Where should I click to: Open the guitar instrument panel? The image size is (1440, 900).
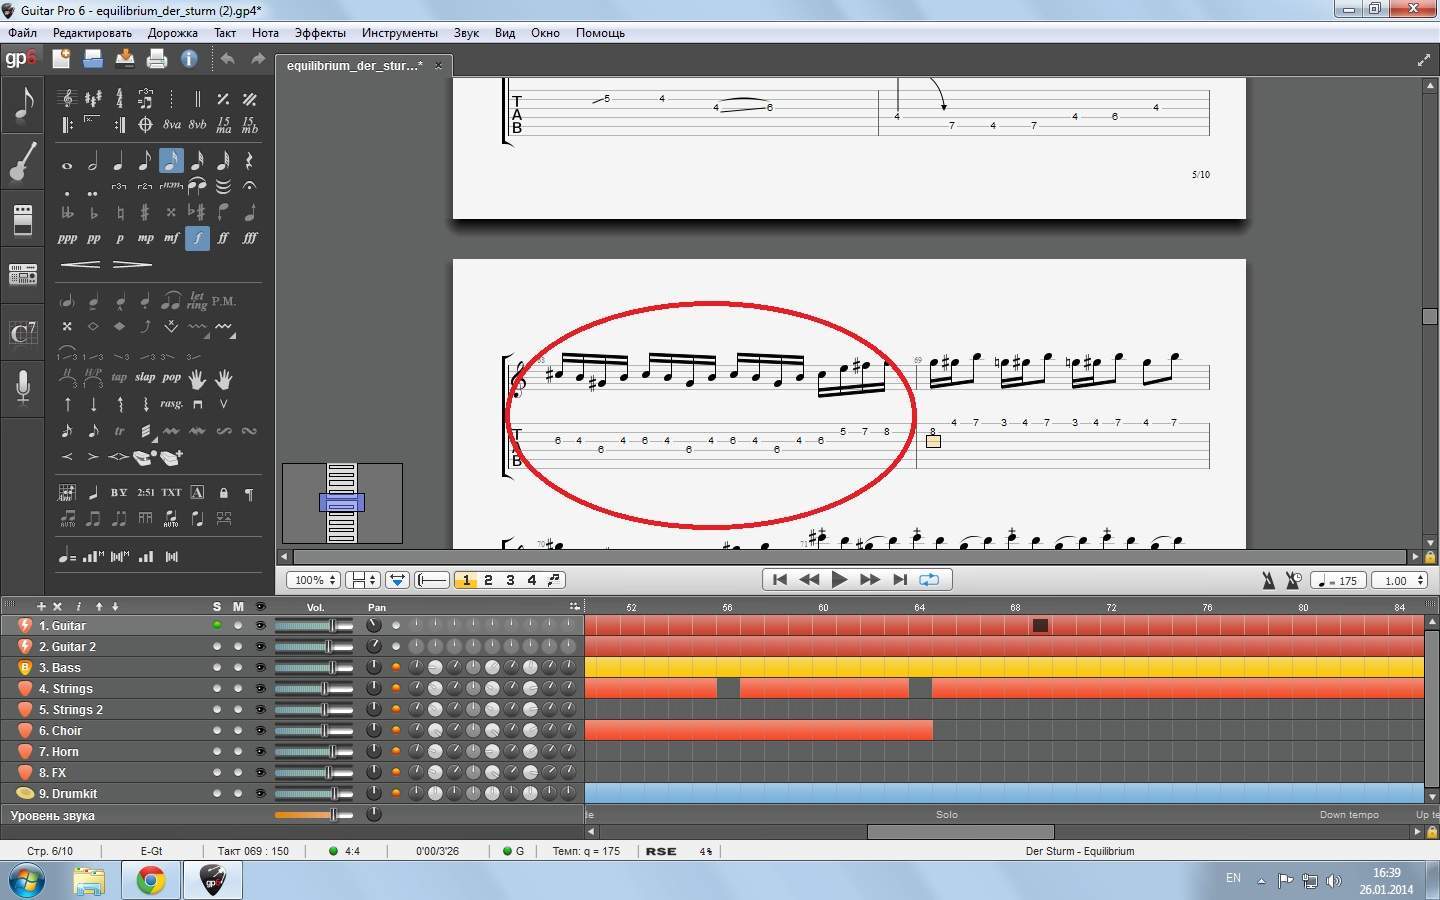pyautogui.click(x=22, y=161)
